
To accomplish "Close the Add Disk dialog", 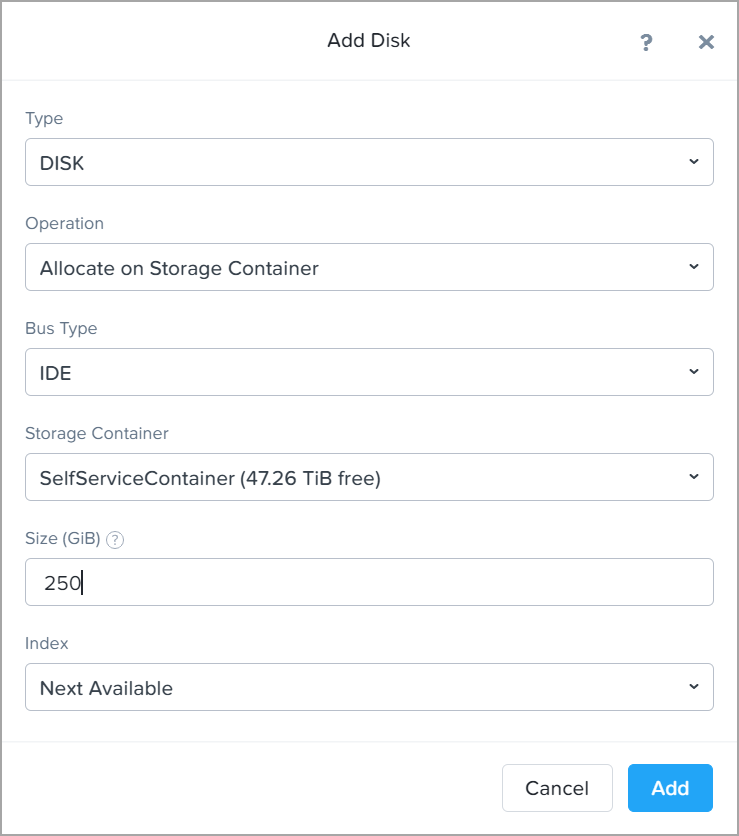I will 706,42.
